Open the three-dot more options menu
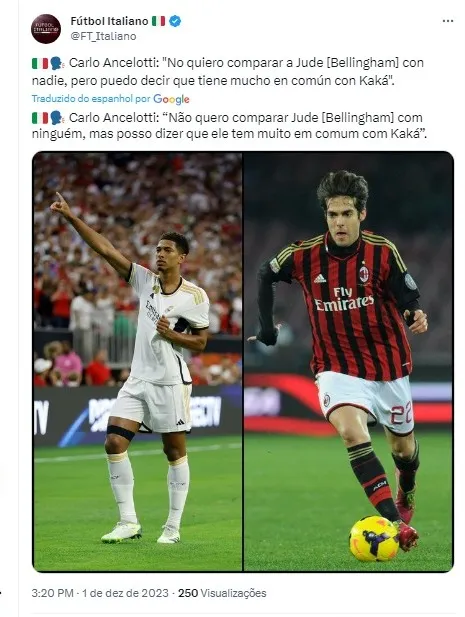Viewport: 465px width, 617px height. point(448,21)
